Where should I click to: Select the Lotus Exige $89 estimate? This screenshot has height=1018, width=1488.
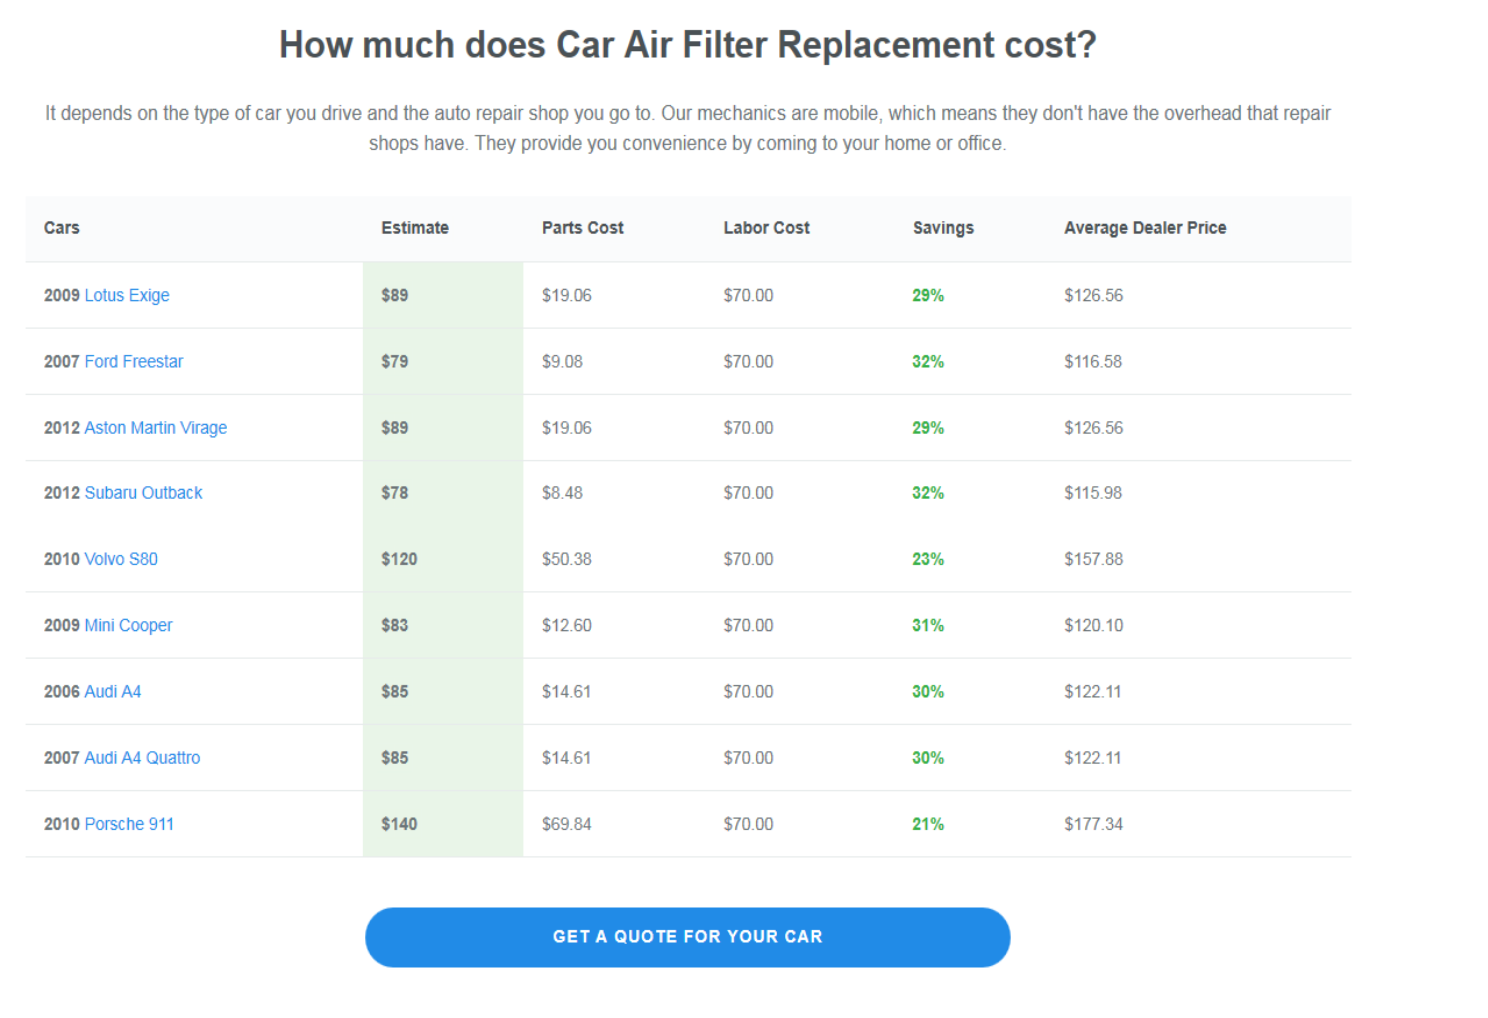click(395, 295)
